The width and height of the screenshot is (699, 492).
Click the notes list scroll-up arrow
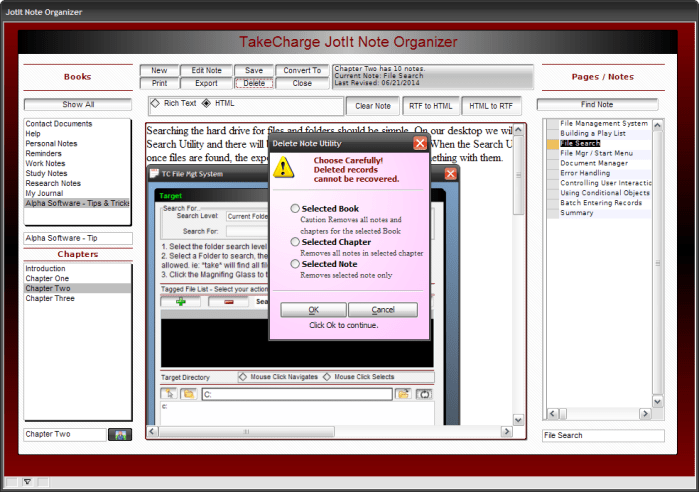658,126
